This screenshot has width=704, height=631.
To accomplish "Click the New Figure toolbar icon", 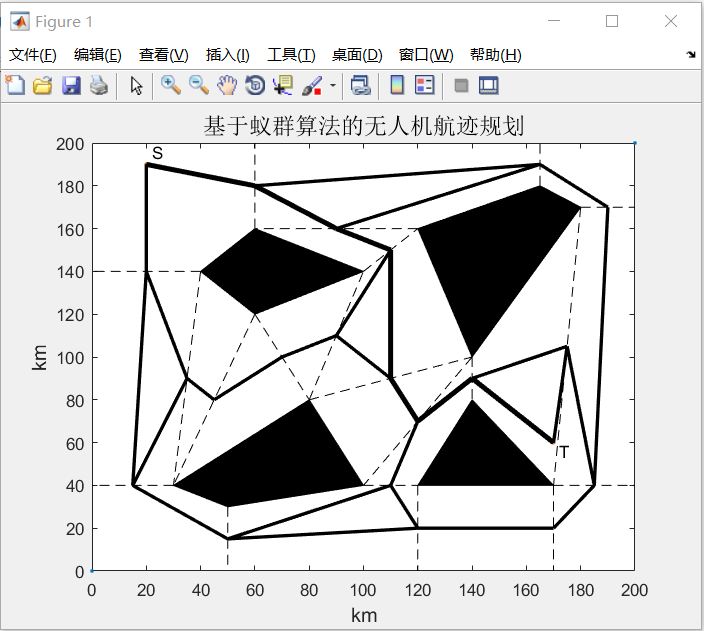I will click(15, 85).
